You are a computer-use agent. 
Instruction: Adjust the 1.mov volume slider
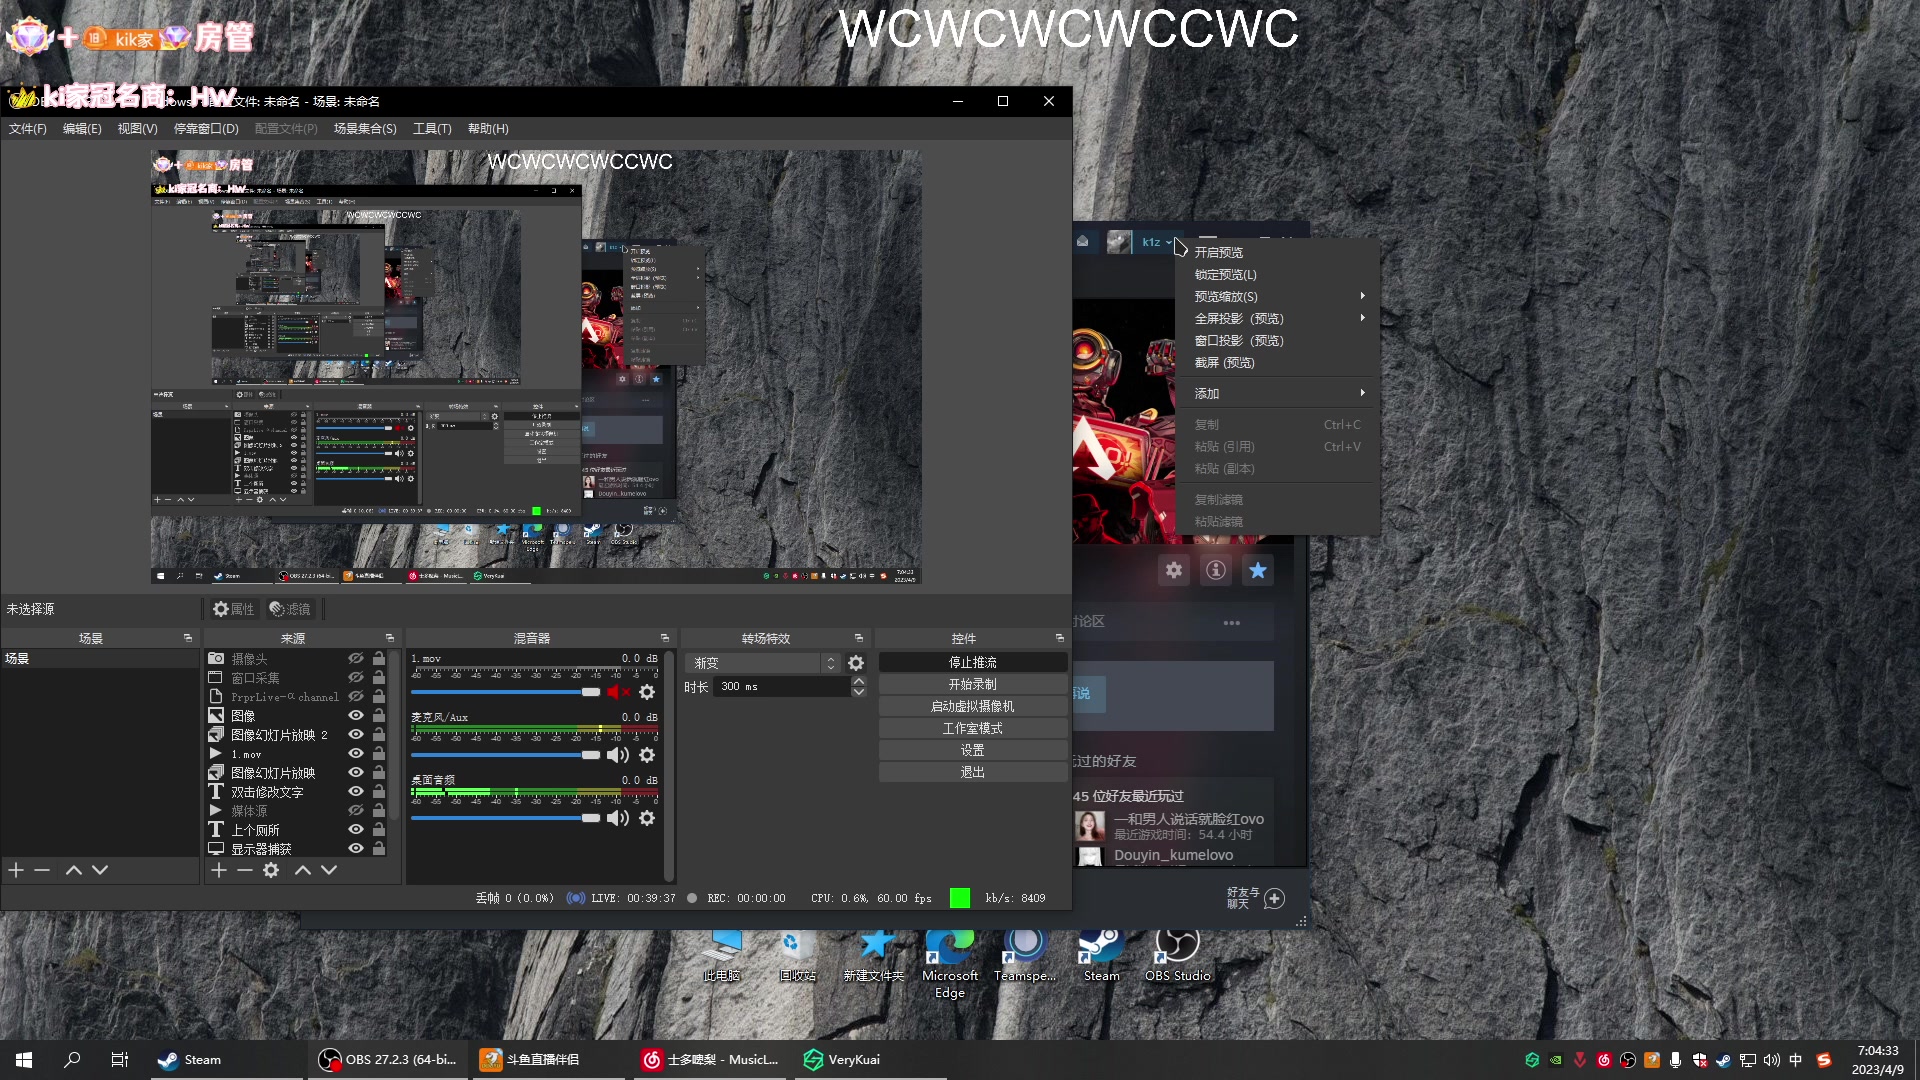(x=506, y=692)
